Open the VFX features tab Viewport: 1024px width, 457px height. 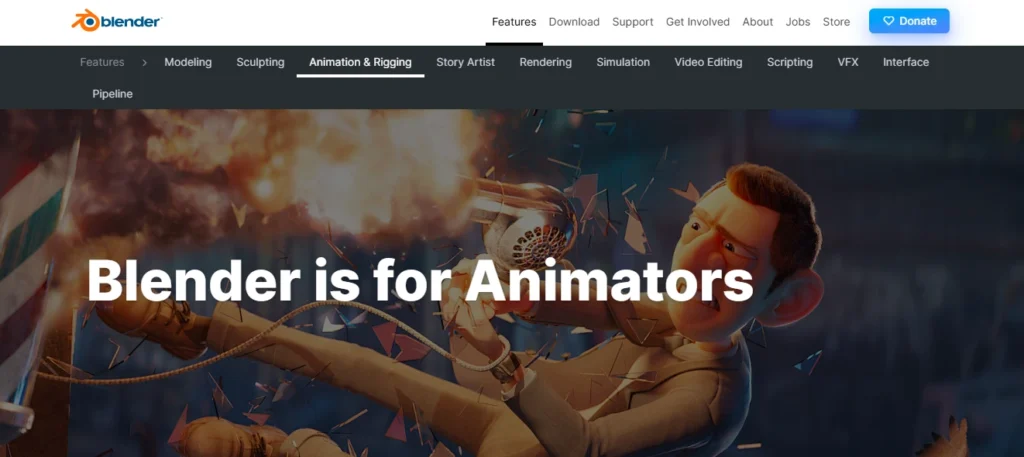(848, 62)
